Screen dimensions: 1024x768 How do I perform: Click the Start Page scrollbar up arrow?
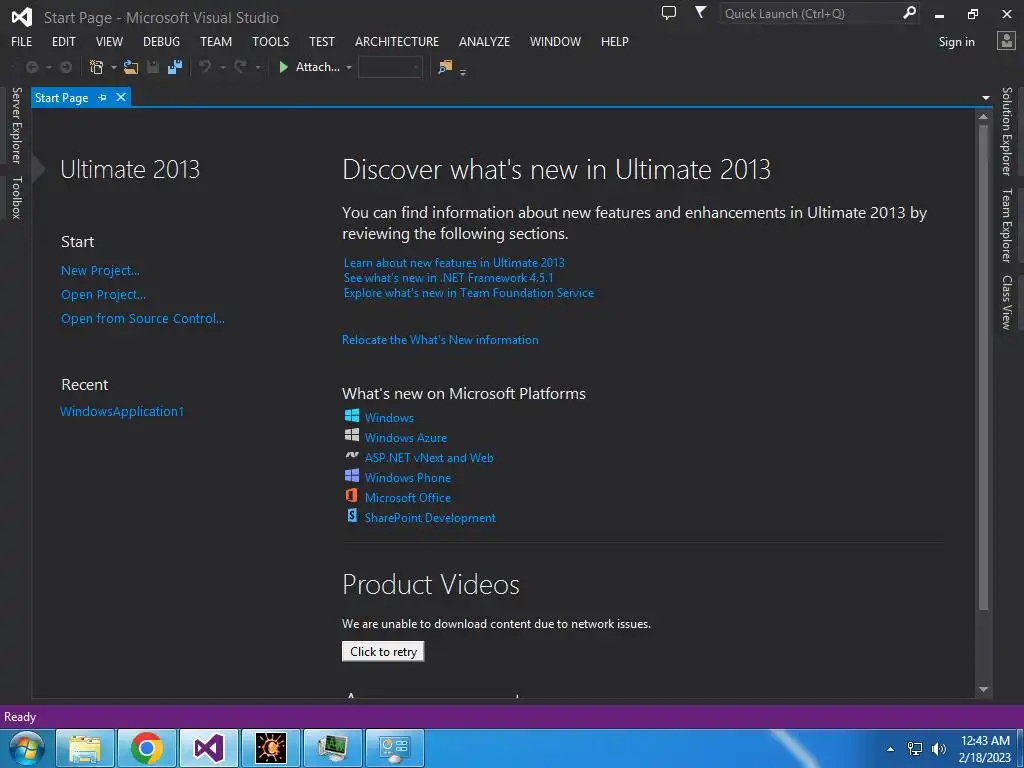pyautogui.click(x=984, y=116)
